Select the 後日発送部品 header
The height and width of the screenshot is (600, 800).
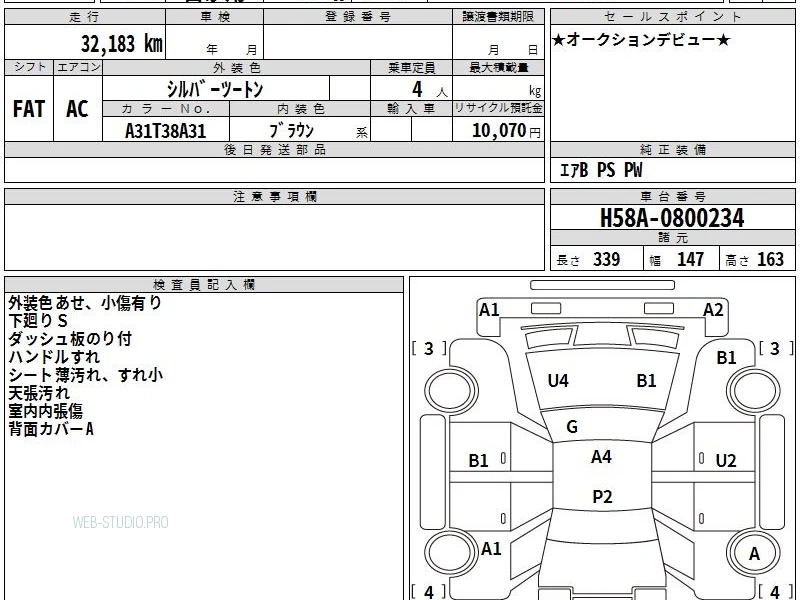pyautogui.click(x=274, y=150)
